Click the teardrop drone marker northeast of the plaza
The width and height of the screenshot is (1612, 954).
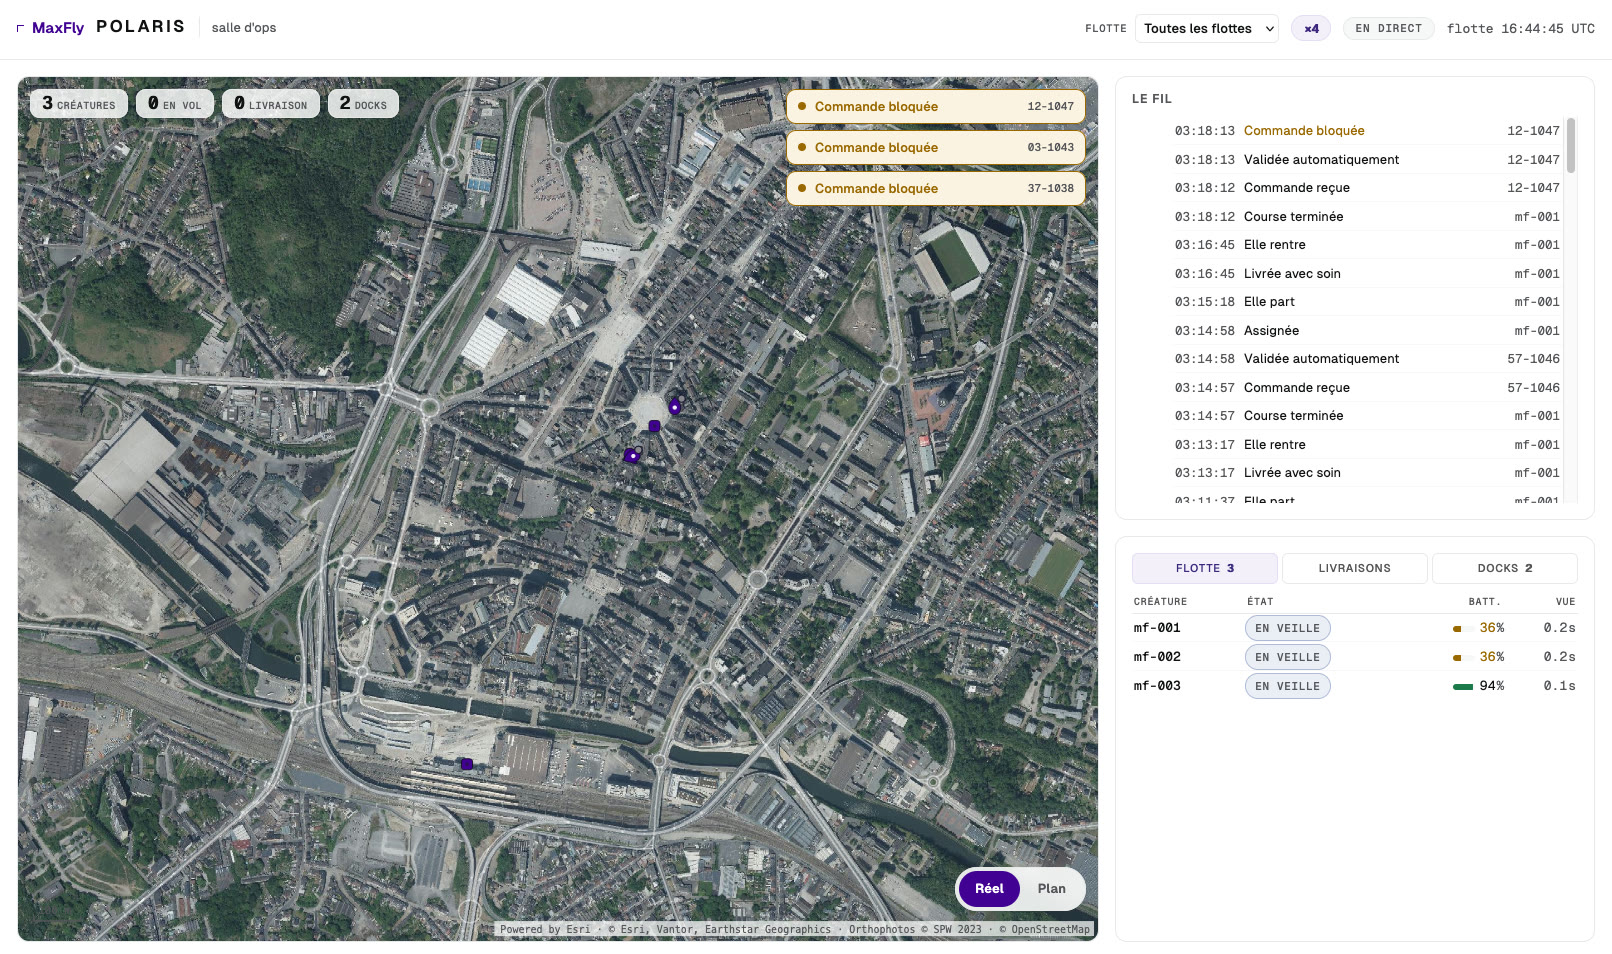(x=675, y=406)
